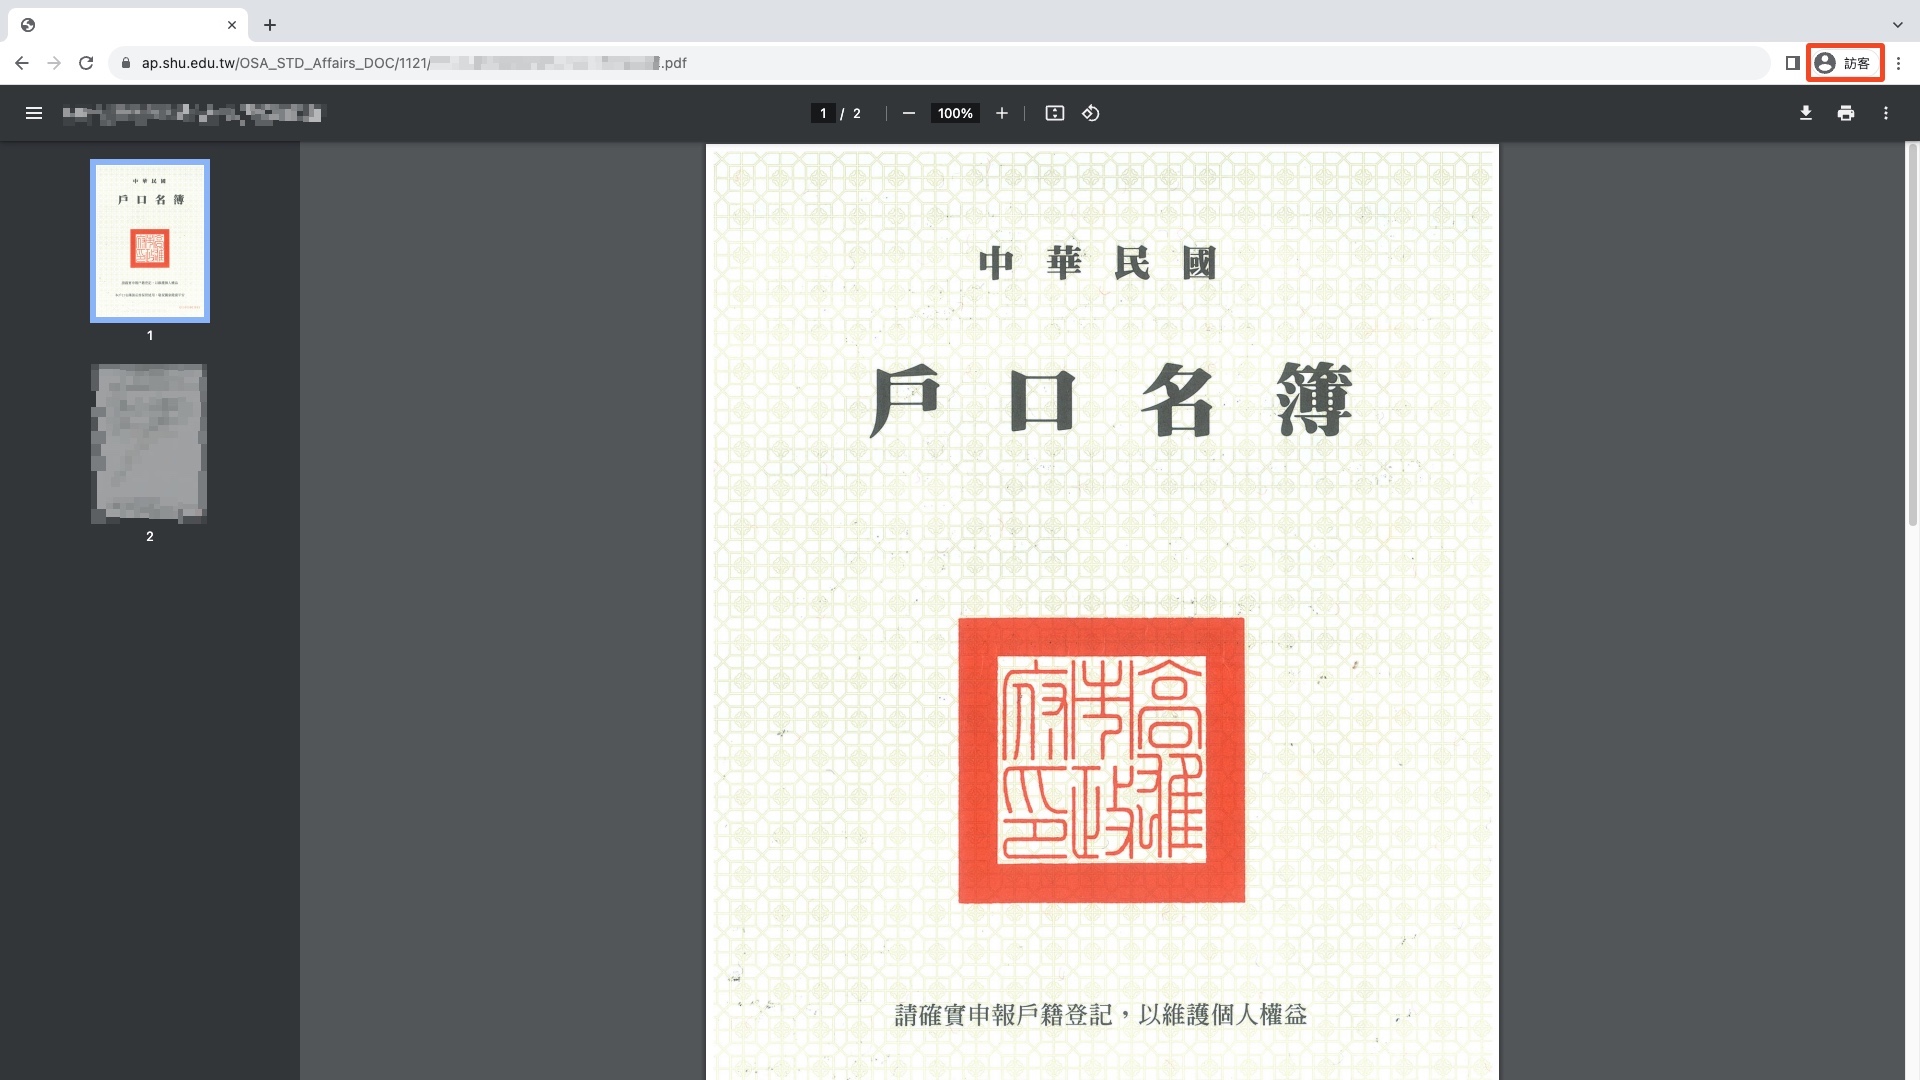Image resolution: width=1920 pixels, height=1080 pixels.
Task: Select the active browser tab
Action: tap(130, 25)
